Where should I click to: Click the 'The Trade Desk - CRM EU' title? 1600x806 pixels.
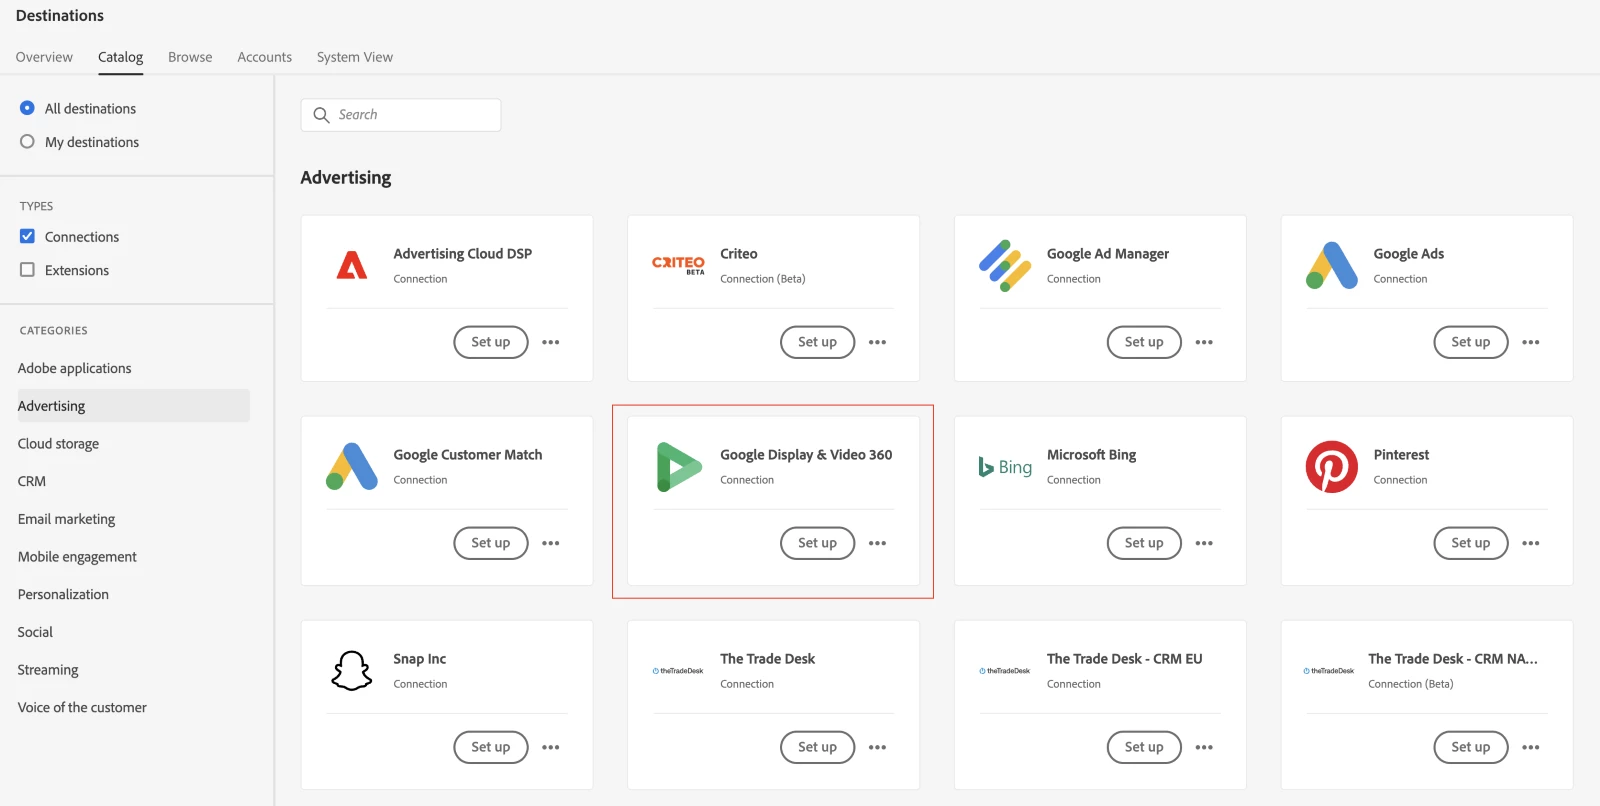[1125, 659]
